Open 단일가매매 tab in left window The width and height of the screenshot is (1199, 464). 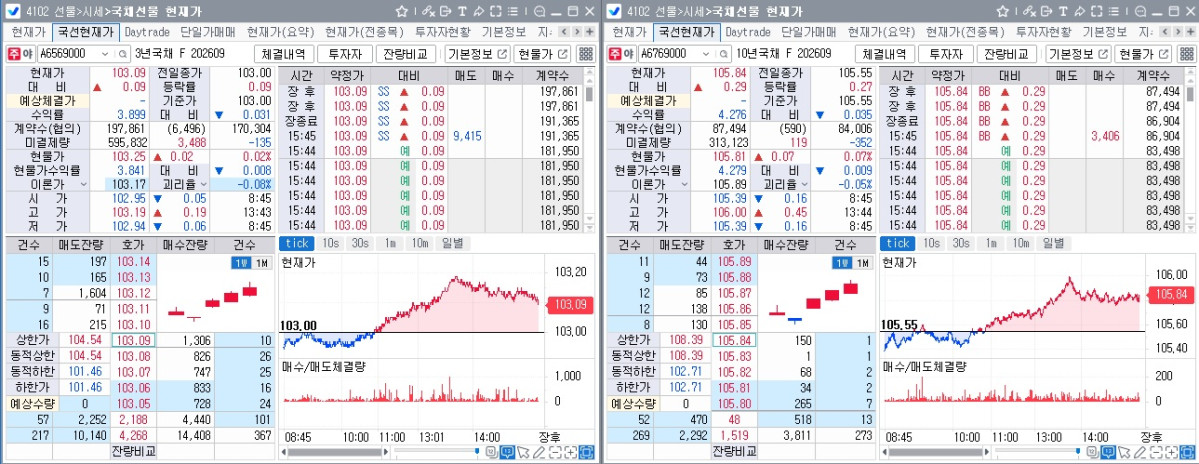click(x=208, y=32)
